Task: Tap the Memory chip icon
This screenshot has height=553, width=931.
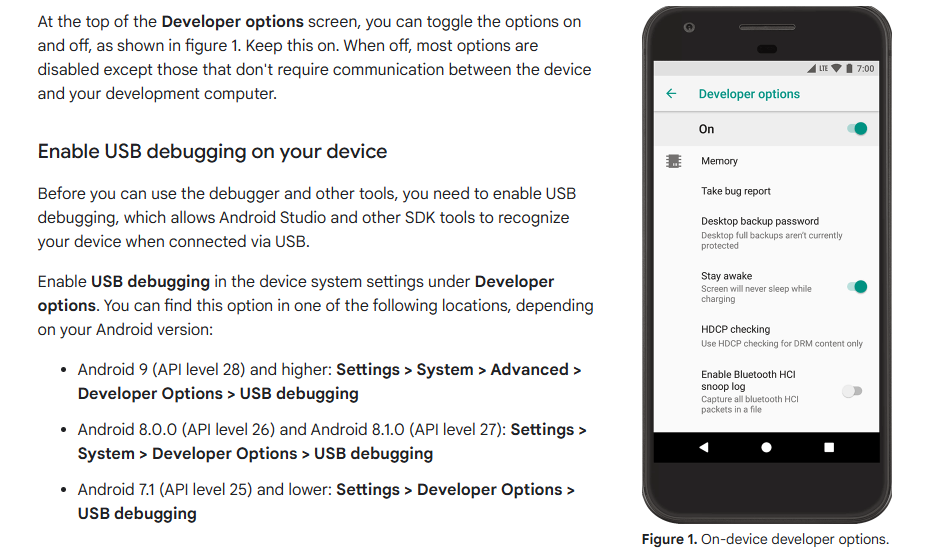Action: coord(673,161)
